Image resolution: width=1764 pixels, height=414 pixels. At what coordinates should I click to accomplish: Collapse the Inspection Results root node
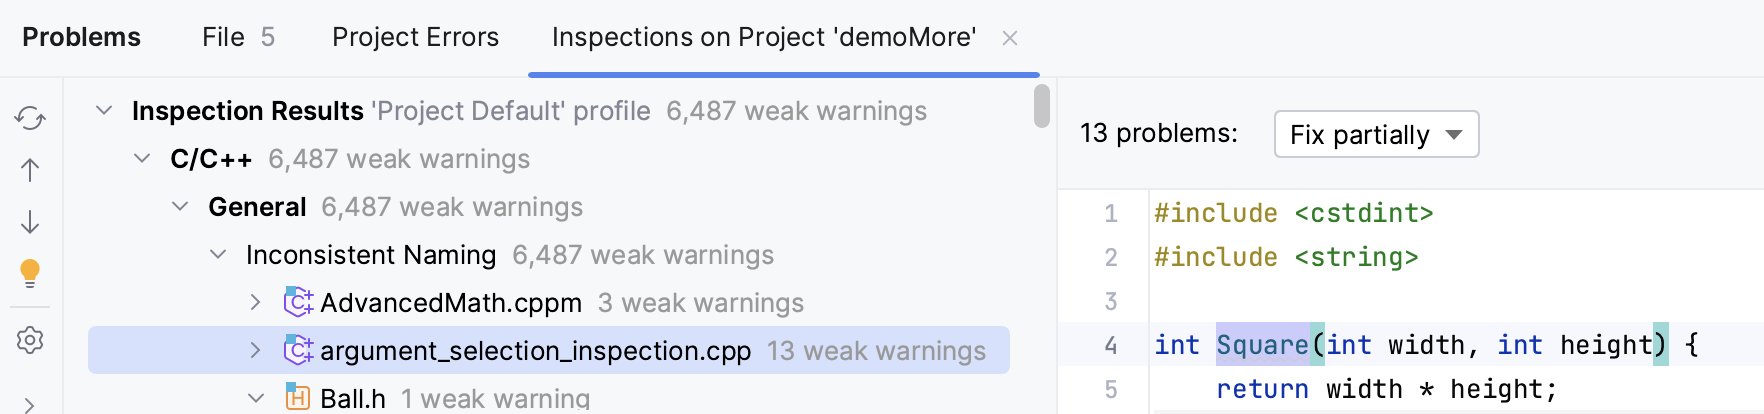tap(104, 110)
